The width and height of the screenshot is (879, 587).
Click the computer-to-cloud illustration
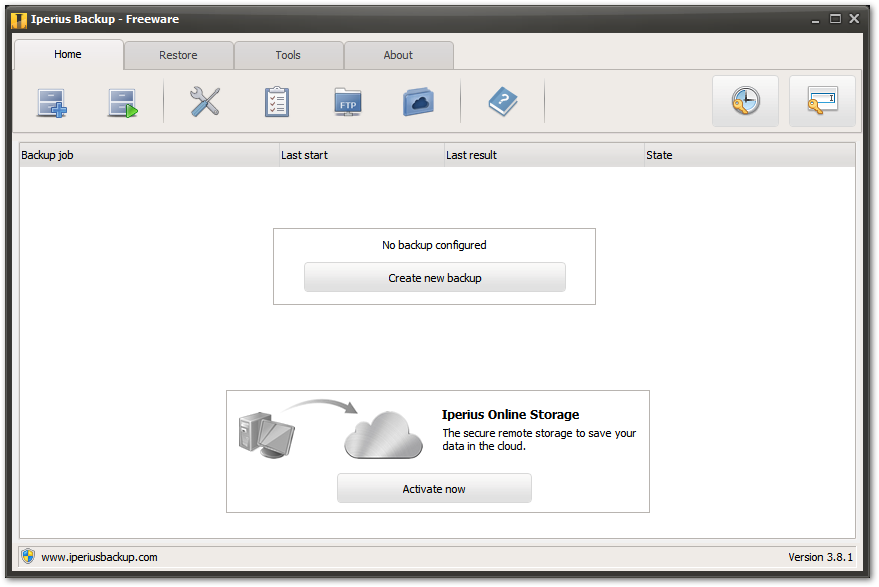(x=331, y=429)
